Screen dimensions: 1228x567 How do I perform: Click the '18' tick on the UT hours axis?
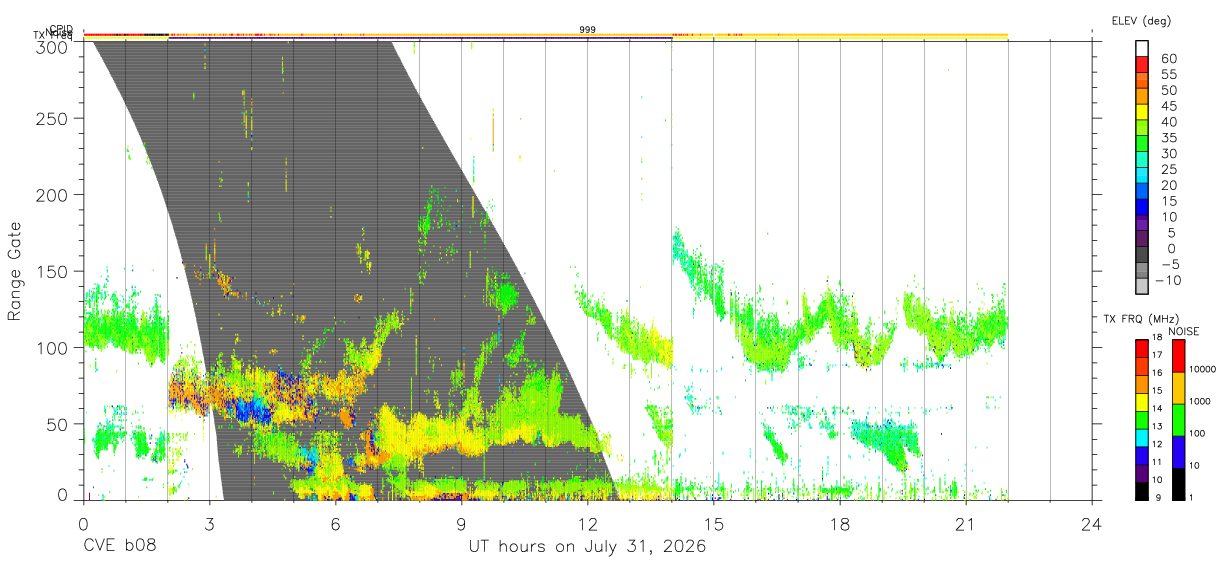(x=840, y=525)
